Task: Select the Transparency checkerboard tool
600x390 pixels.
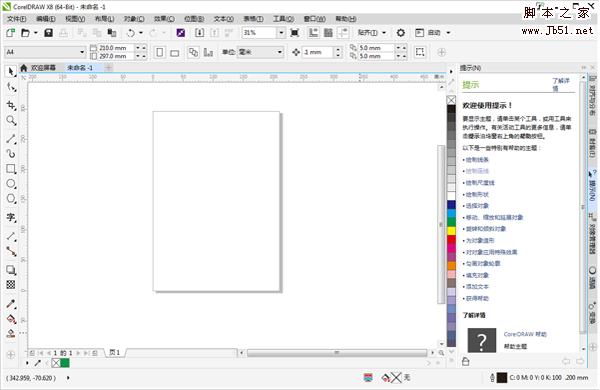Action: pos(11,284)
